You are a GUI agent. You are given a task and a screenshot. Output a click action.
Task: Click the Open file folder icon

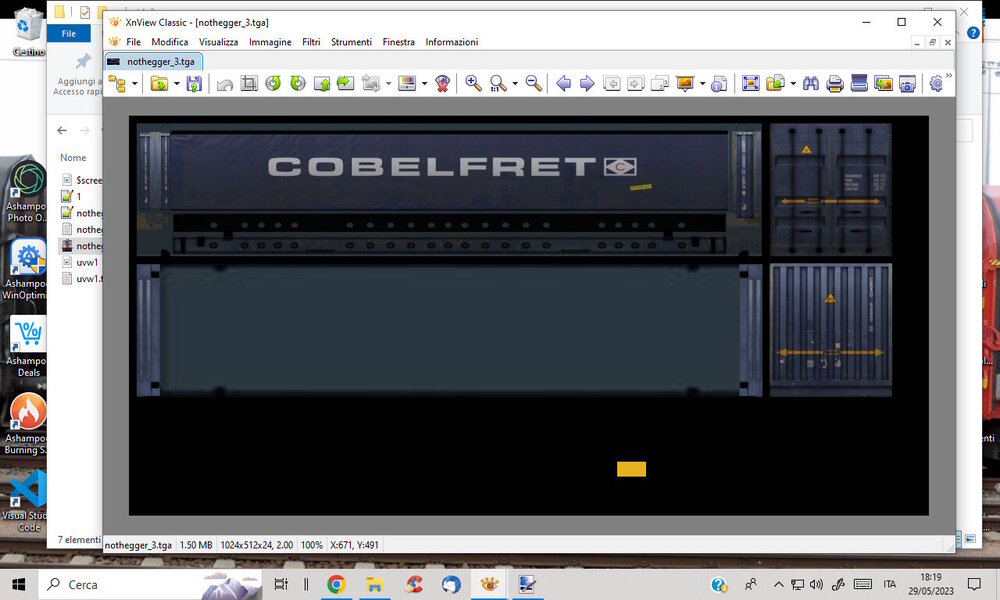tap(159, 84)
